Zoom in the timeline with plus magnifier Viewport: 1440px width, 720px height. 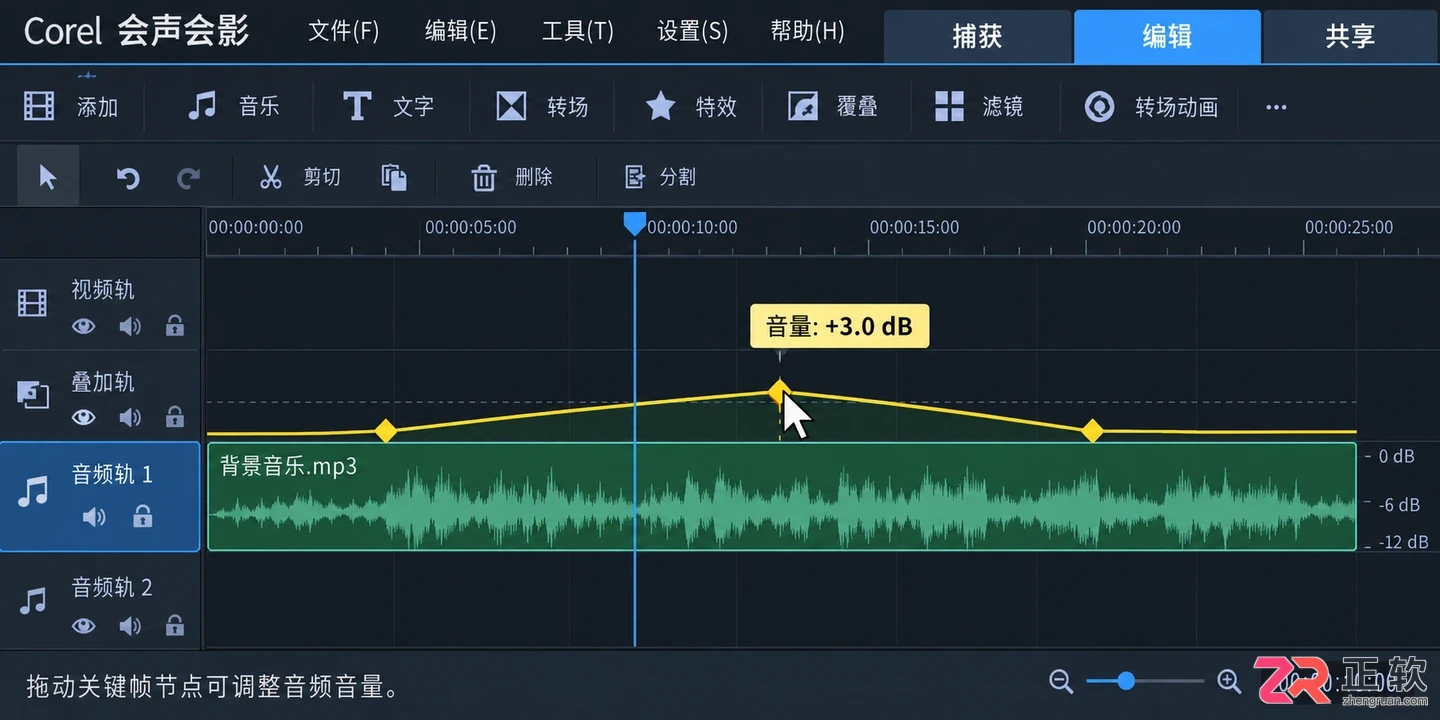click(x=1229, y=681)
